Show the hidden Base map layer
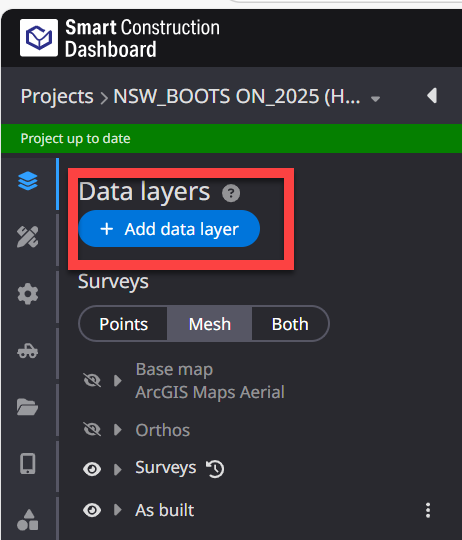462x540 pixels. [92, 380]
